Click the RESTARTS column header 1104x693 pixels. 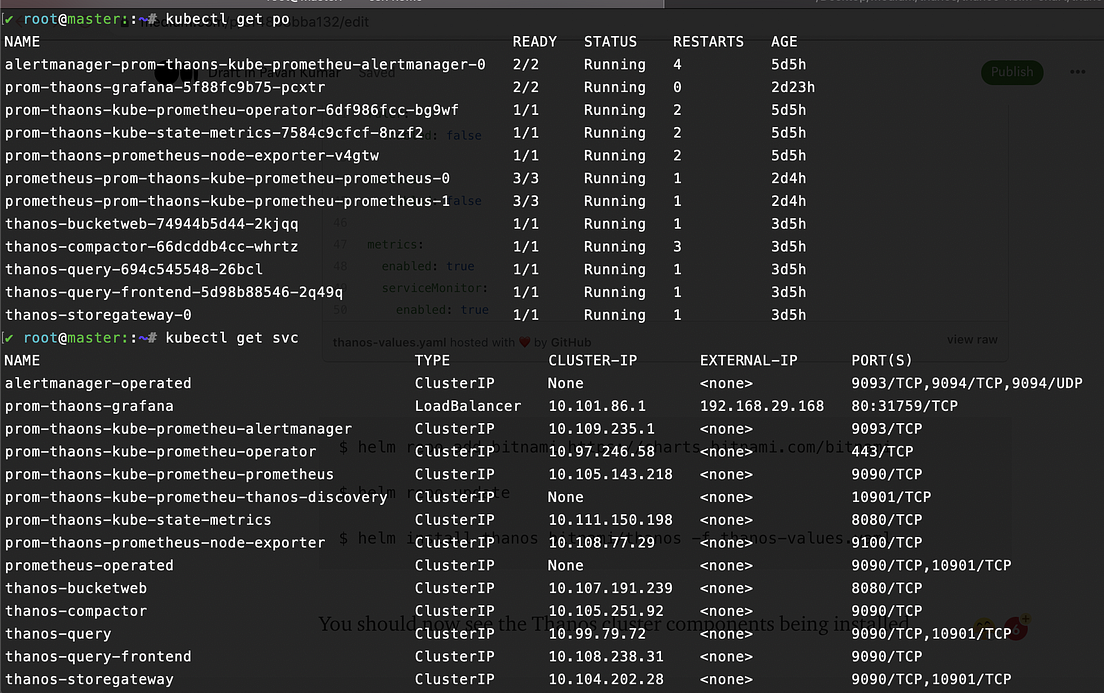[708, 42]
